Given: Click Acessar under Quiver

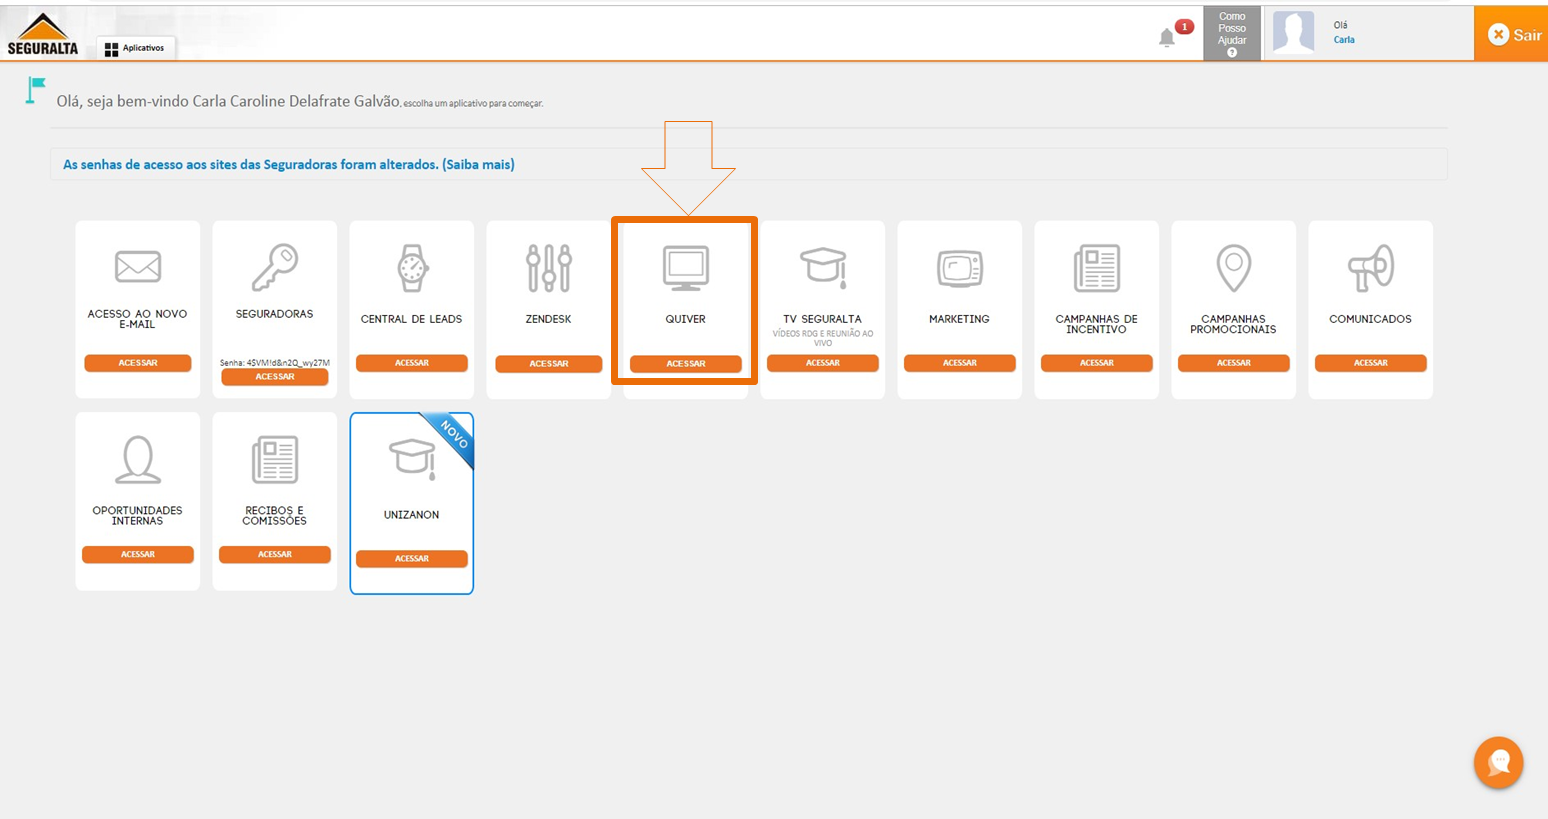Looking at the screenshot, I should coord(686,364).
